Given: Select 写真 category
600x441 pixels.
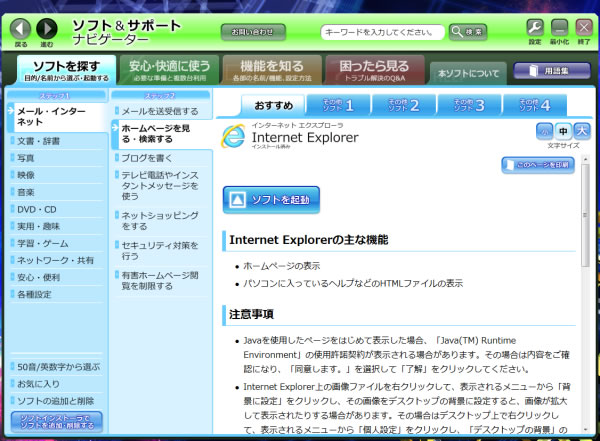Looking at the screenshot, I should coord(57,158).
